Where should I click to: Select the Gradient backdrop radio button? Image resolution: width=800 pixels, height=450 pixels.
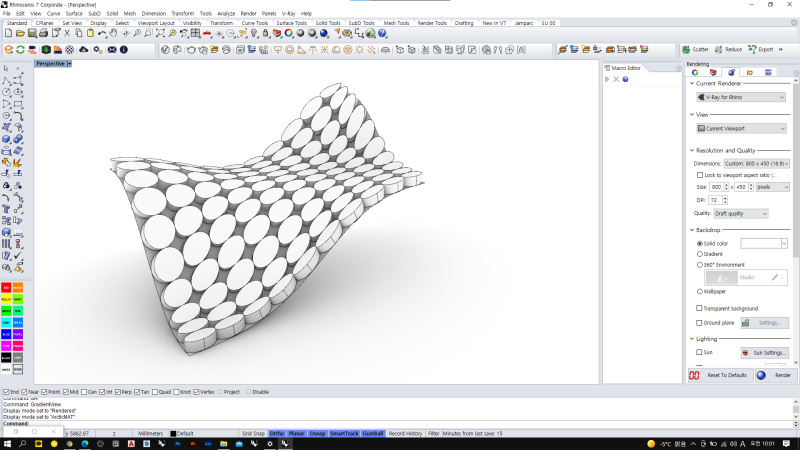[699, 254]
